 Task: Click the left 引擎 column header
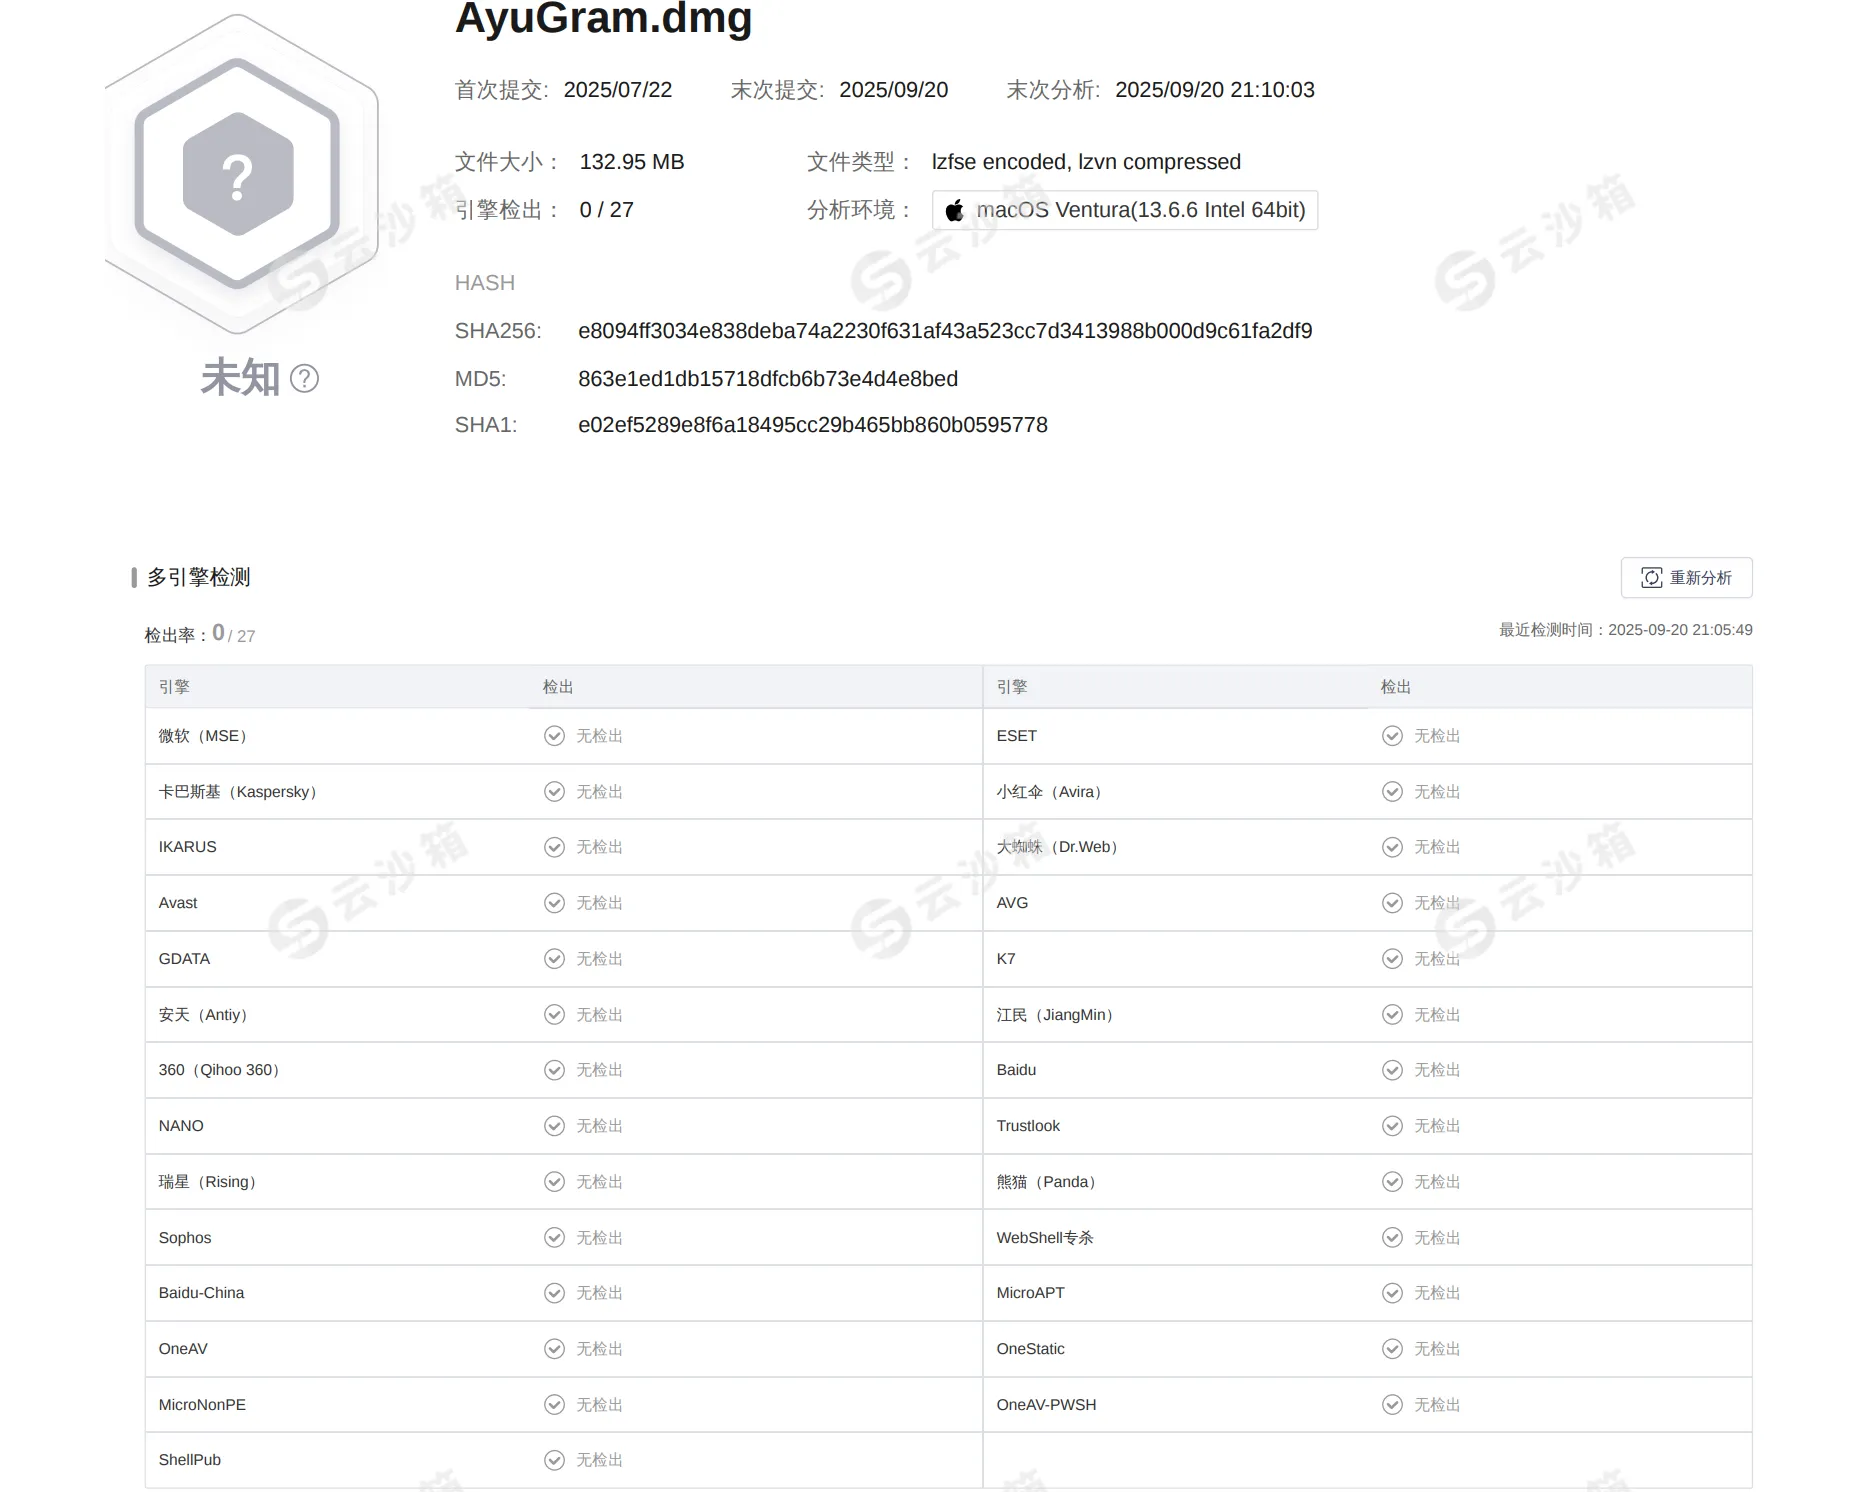[174, 687]
